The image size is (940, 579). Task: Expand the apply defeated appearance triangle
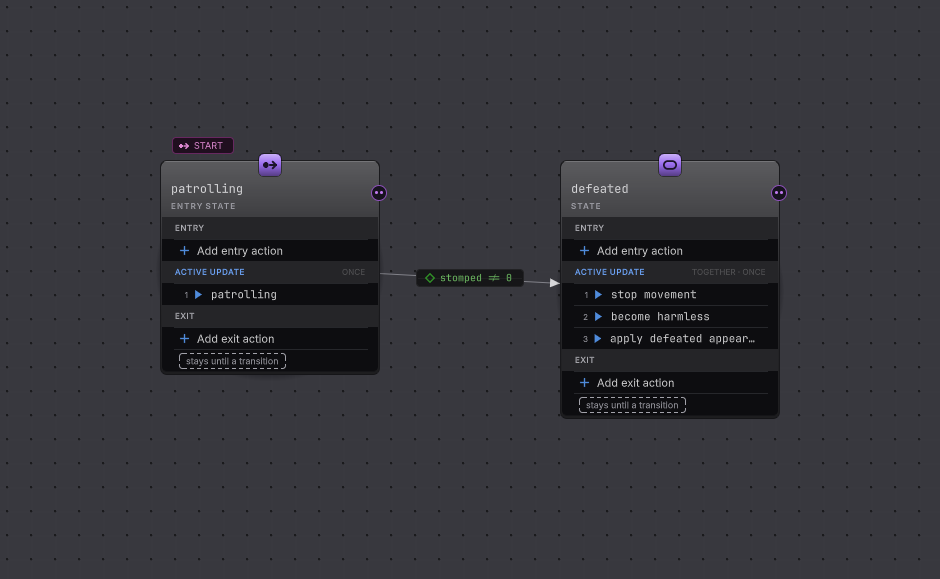pyautogui.click(x=598, y=339)
